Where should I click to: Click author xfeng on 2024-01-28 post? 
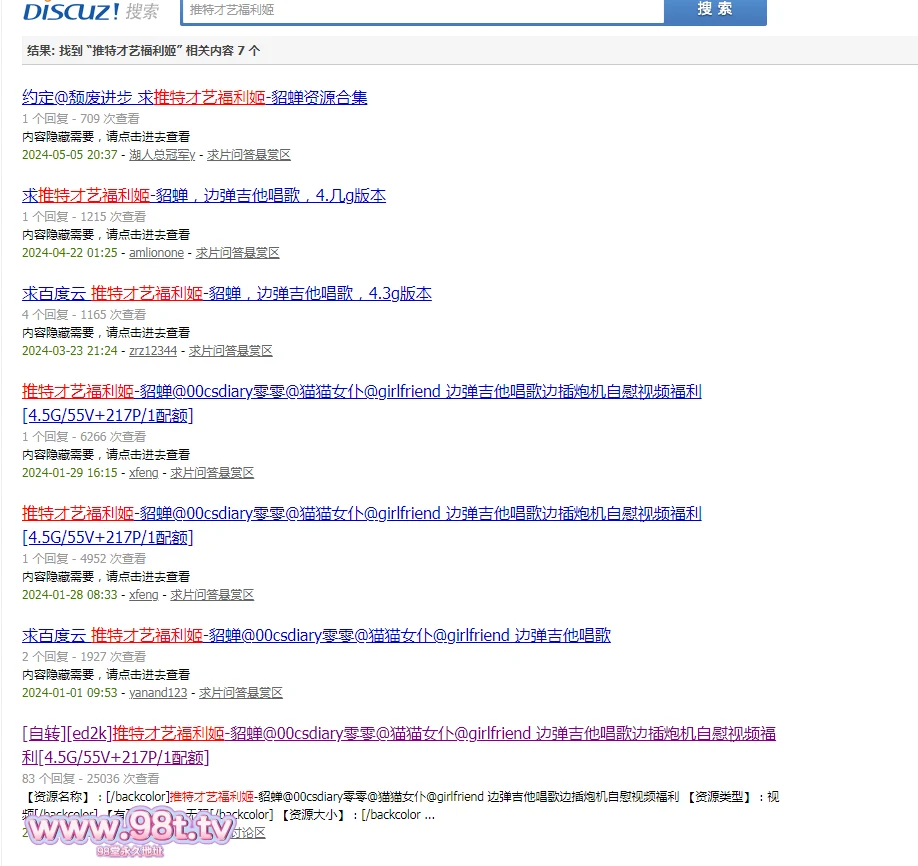[x=143, y=595]
